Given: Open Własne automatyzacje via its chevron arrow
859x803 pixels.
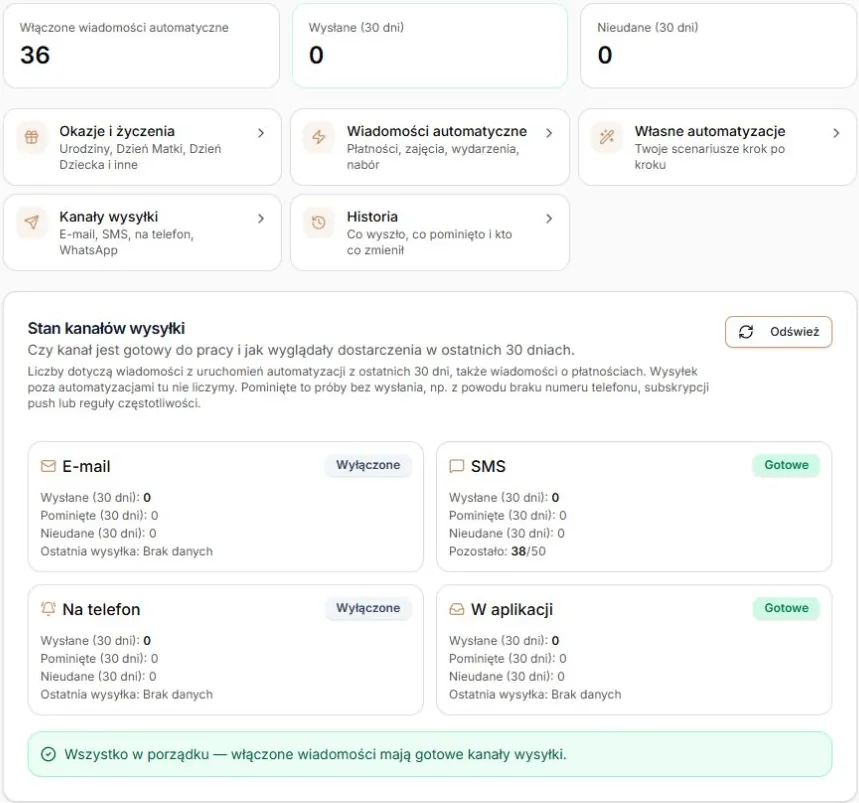Looking at the screenshot, I should click(836, 133).
